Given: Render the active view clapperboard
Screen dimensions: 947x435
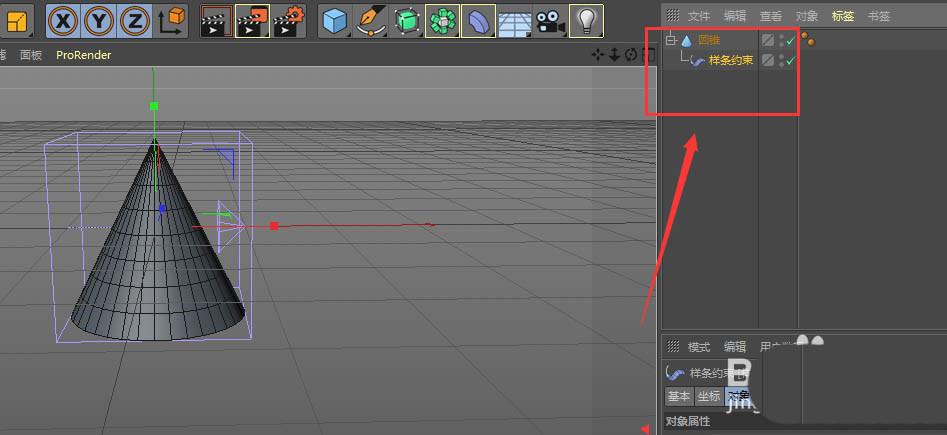Looking at the screenshot, I should coord(216,21).
